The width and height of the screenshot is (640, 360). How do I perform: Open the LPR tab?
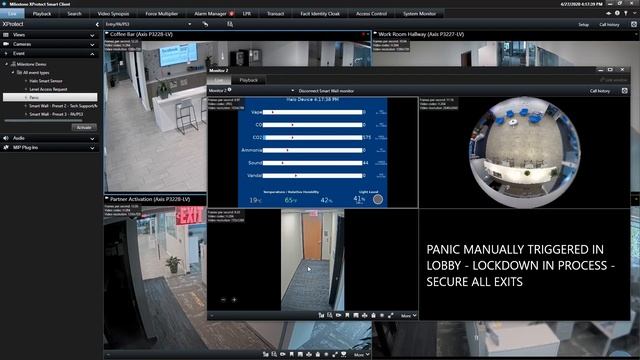247,13
